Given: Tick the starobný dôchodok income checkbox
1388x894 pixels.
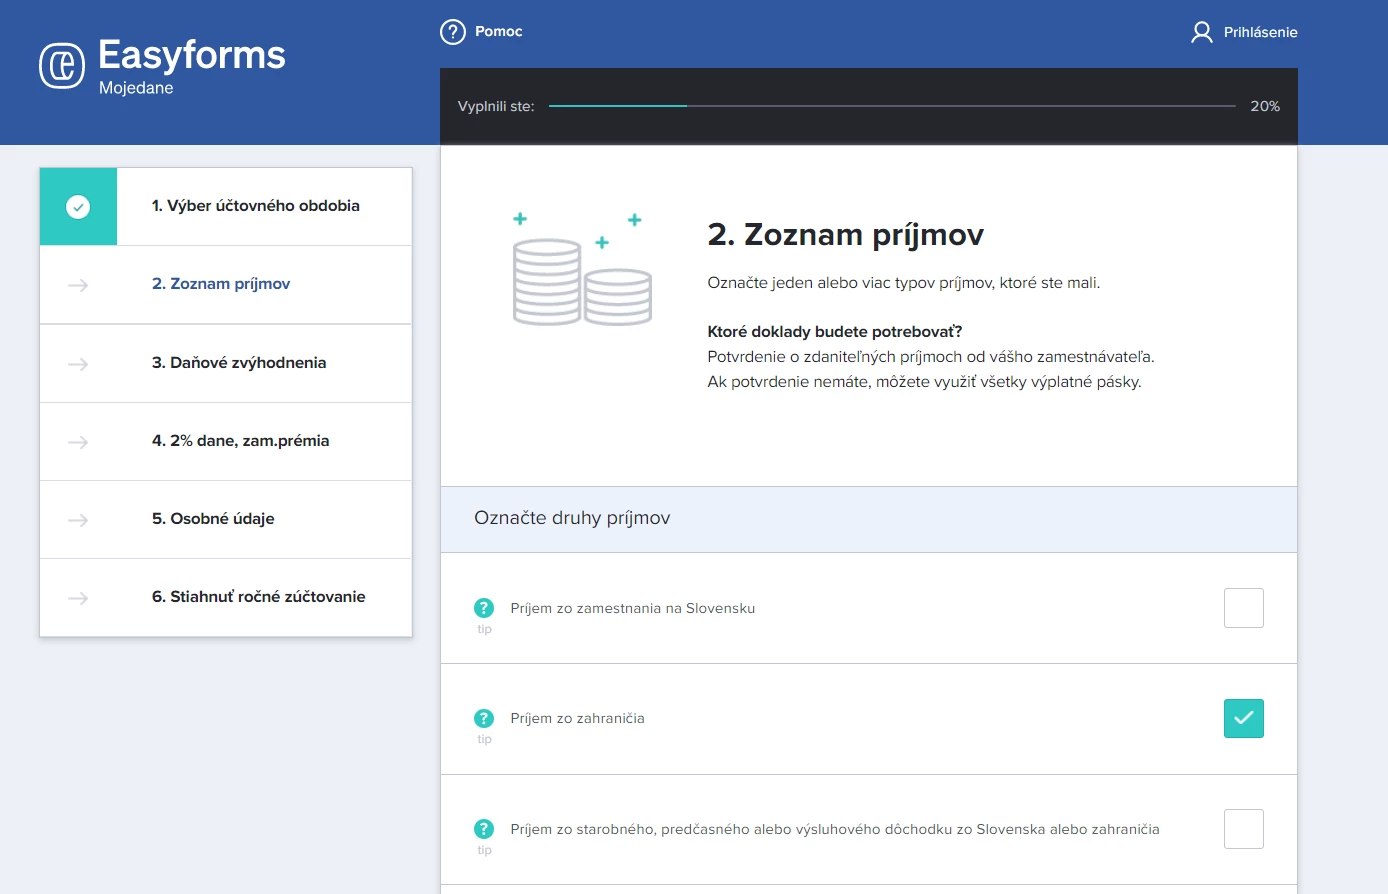Looking at the screenshot, I should (x=1243, y=829).
